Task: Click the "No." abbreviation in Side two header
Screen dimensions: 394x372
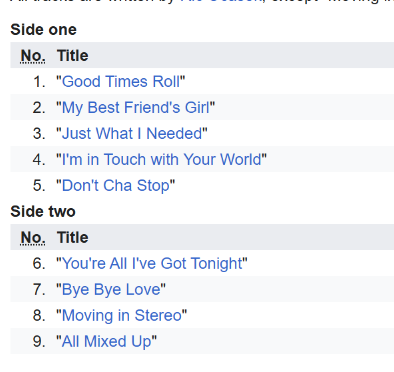Action: click(x=33, y=238)
